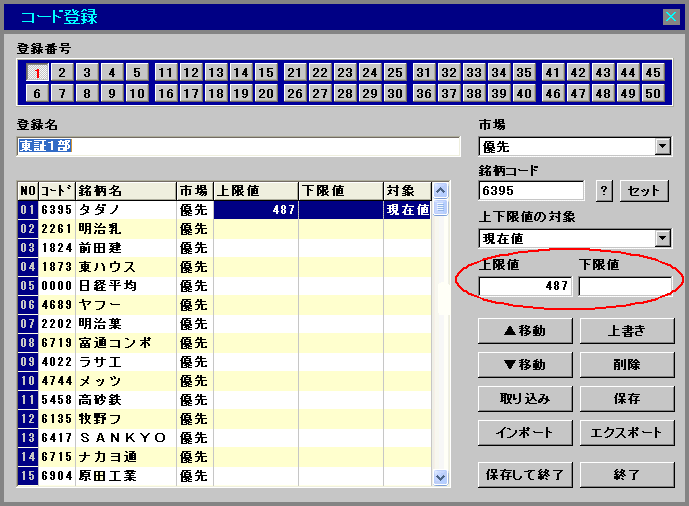This screenshot has height=506, width=689.
Task: Click the list scrollbar thumb
Action: click(x=440, y=207)
